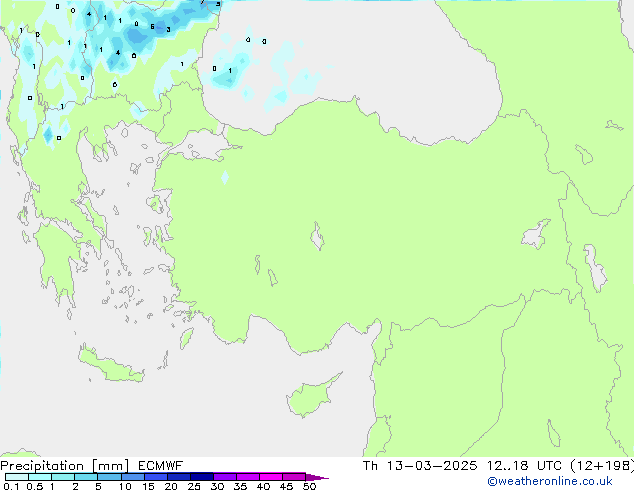
Task: Select the 25–30 mm dark blue swatch
Action: coord(201,477)
